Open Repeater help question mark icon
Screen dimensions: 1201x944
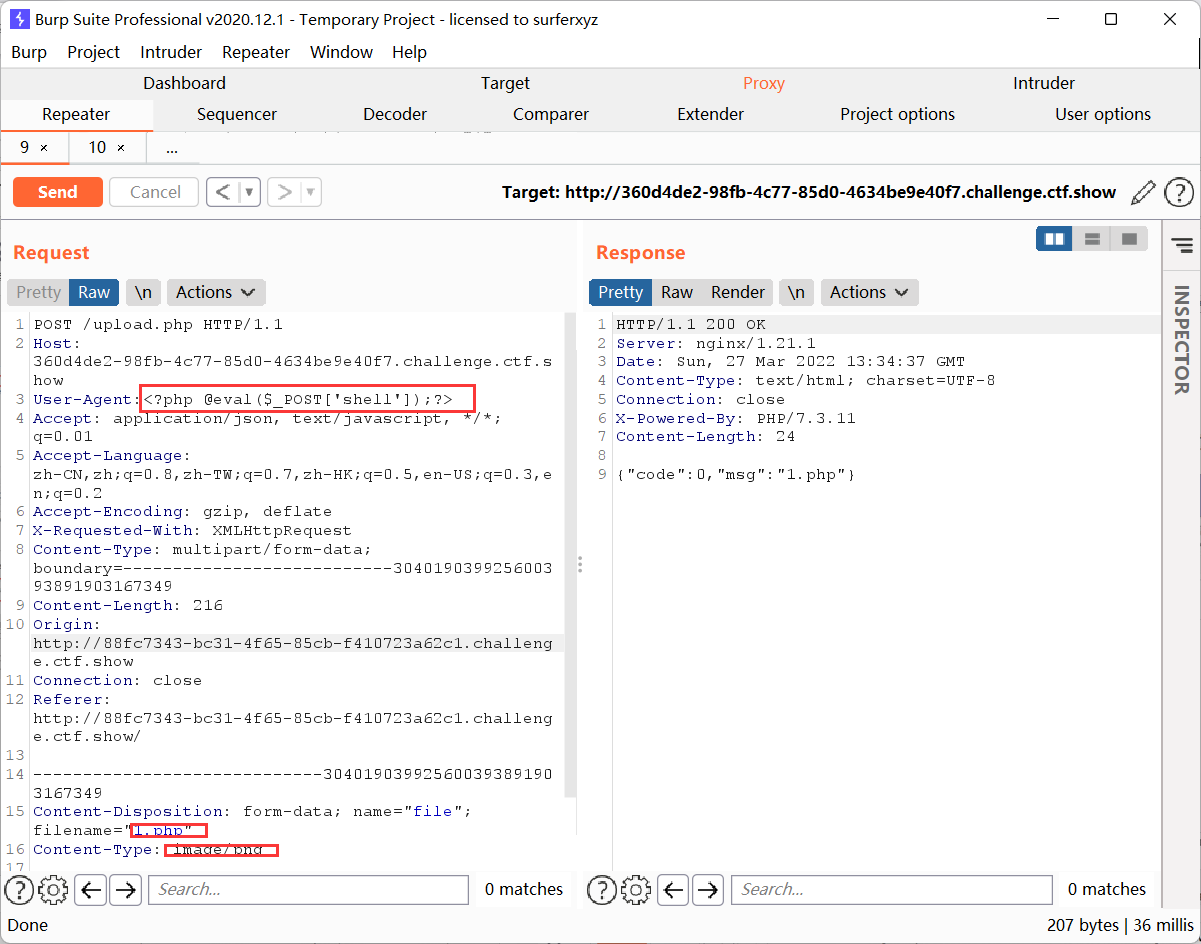click(x=1179, y=192)
